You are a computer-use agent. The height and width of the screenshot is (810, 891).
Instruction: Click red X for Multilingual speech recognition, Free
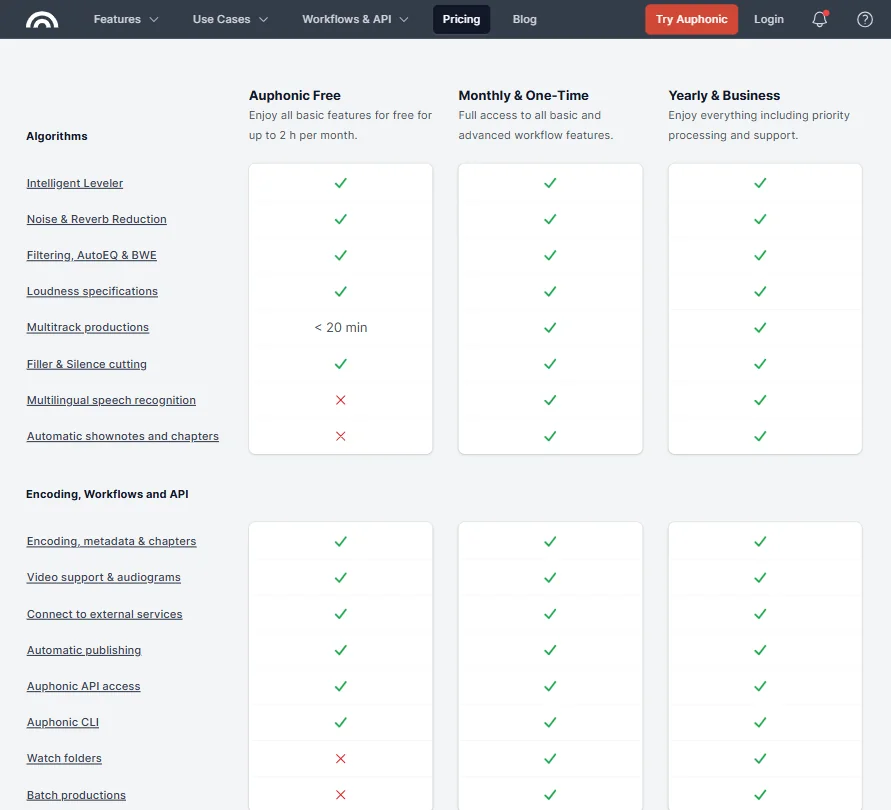tap(340, 400)
